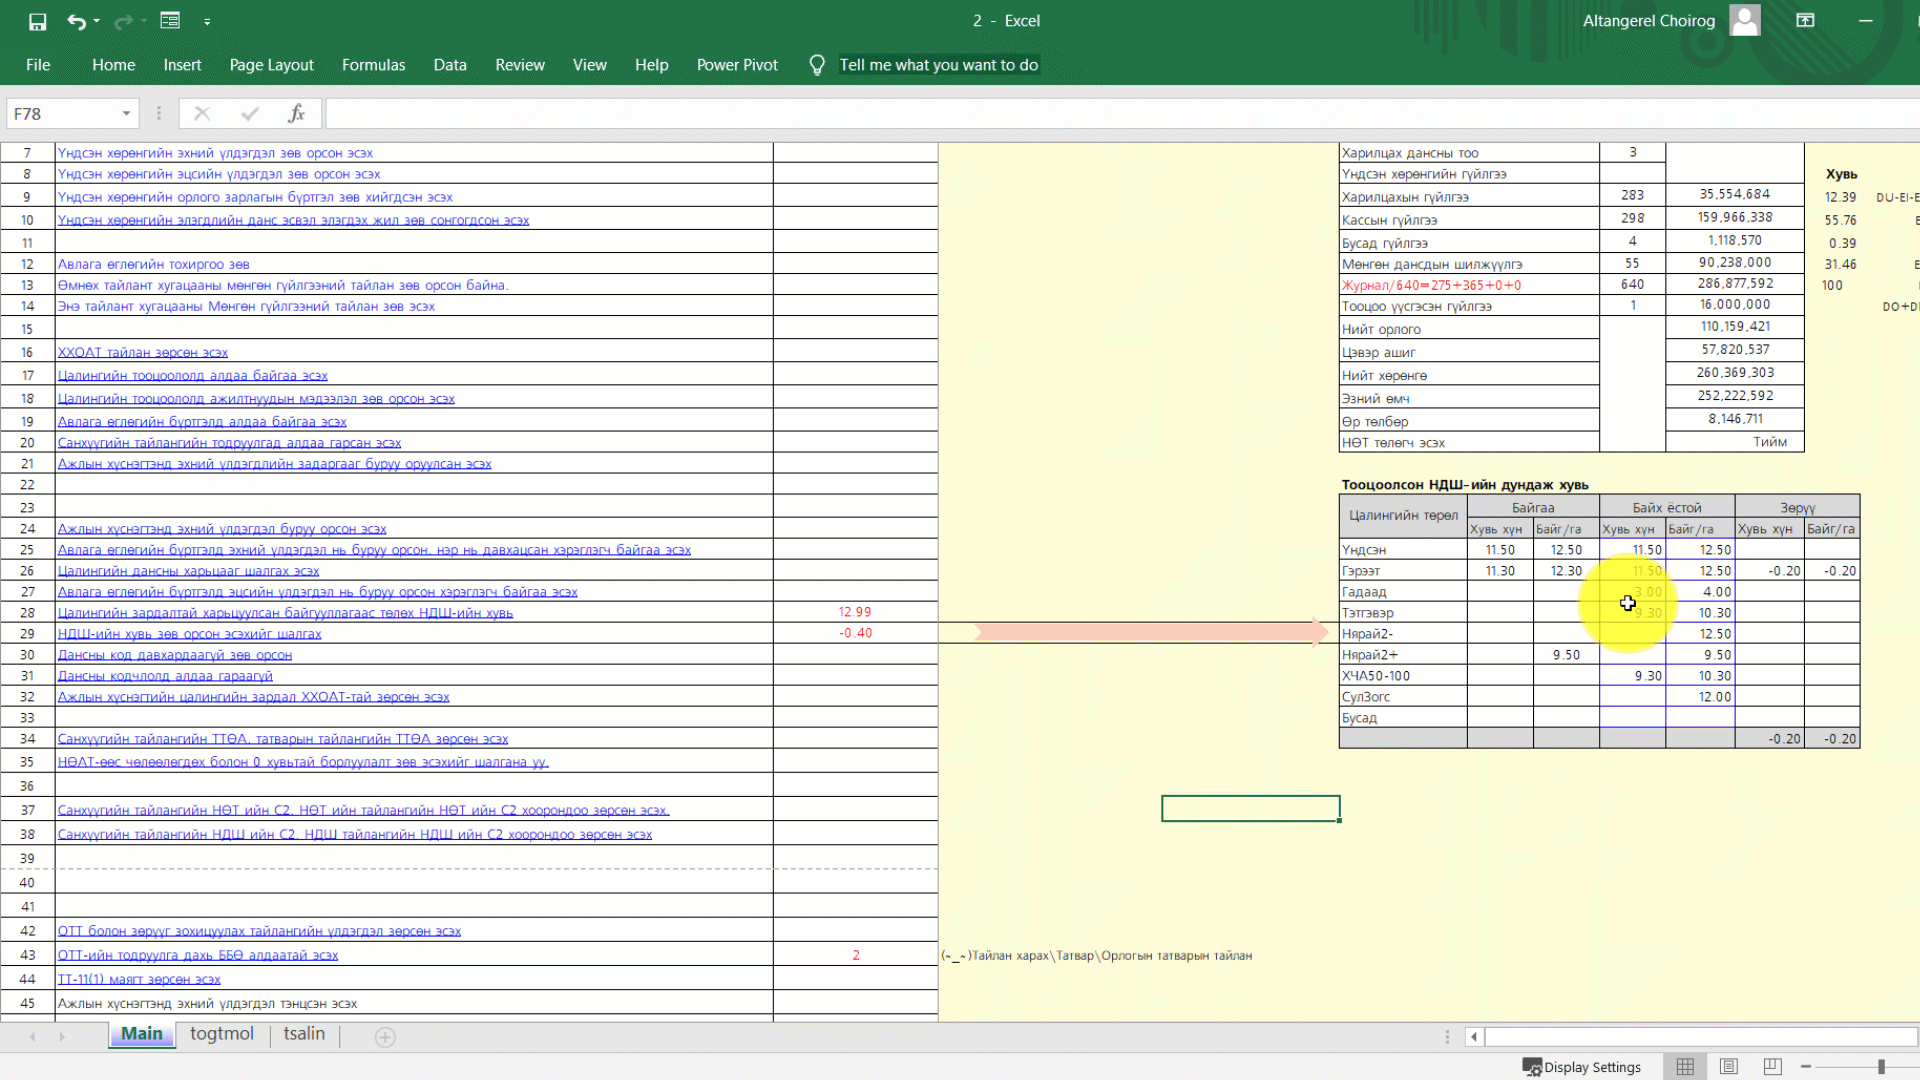The height and width of the screenshot is (1080, 1920).
Task: Click the Save icon in title bar
Action: tap(37, 21)
